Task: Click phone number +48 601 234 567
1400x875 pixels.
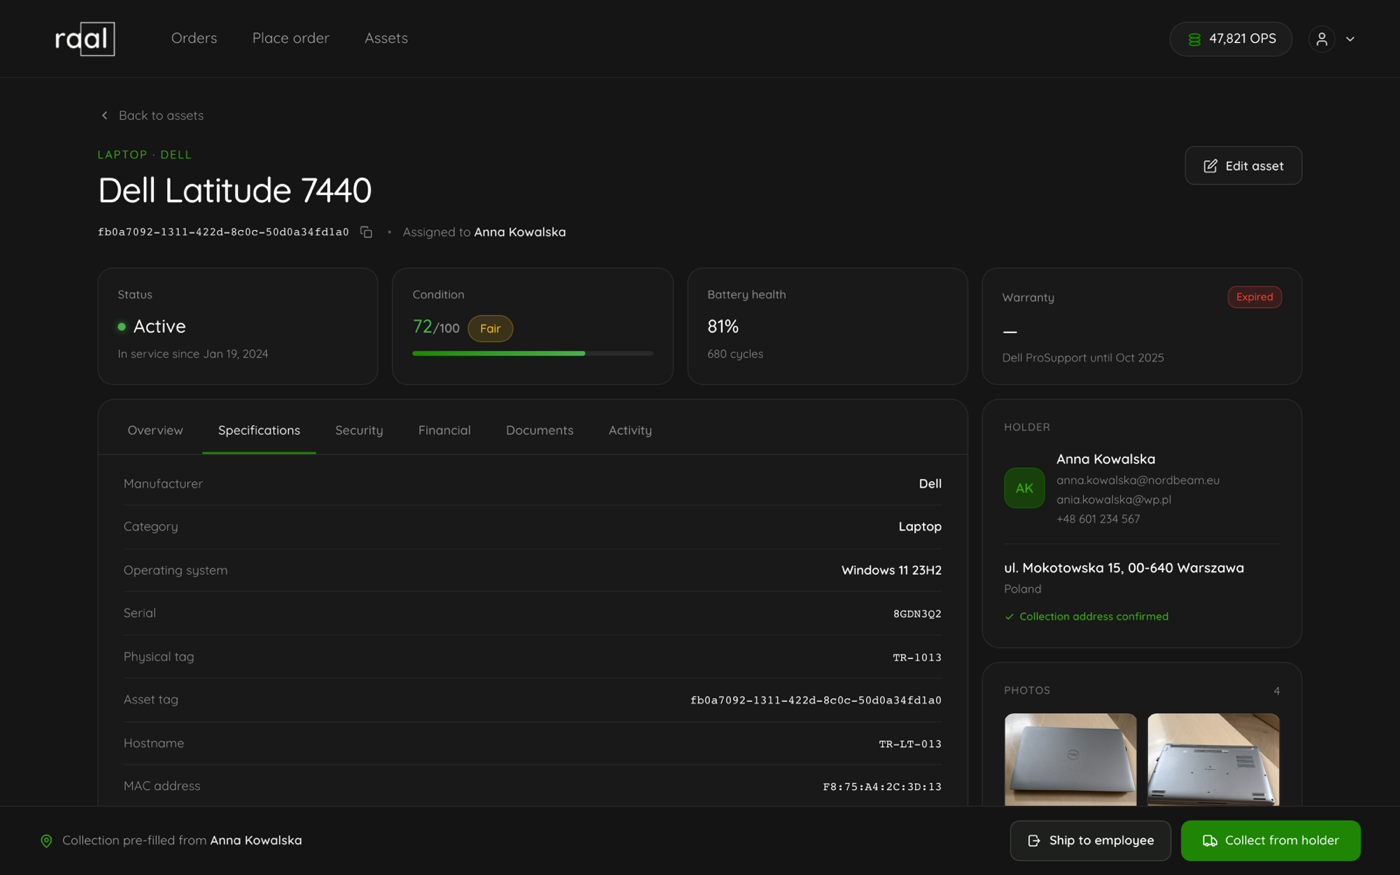Action: click(1098, 519)
